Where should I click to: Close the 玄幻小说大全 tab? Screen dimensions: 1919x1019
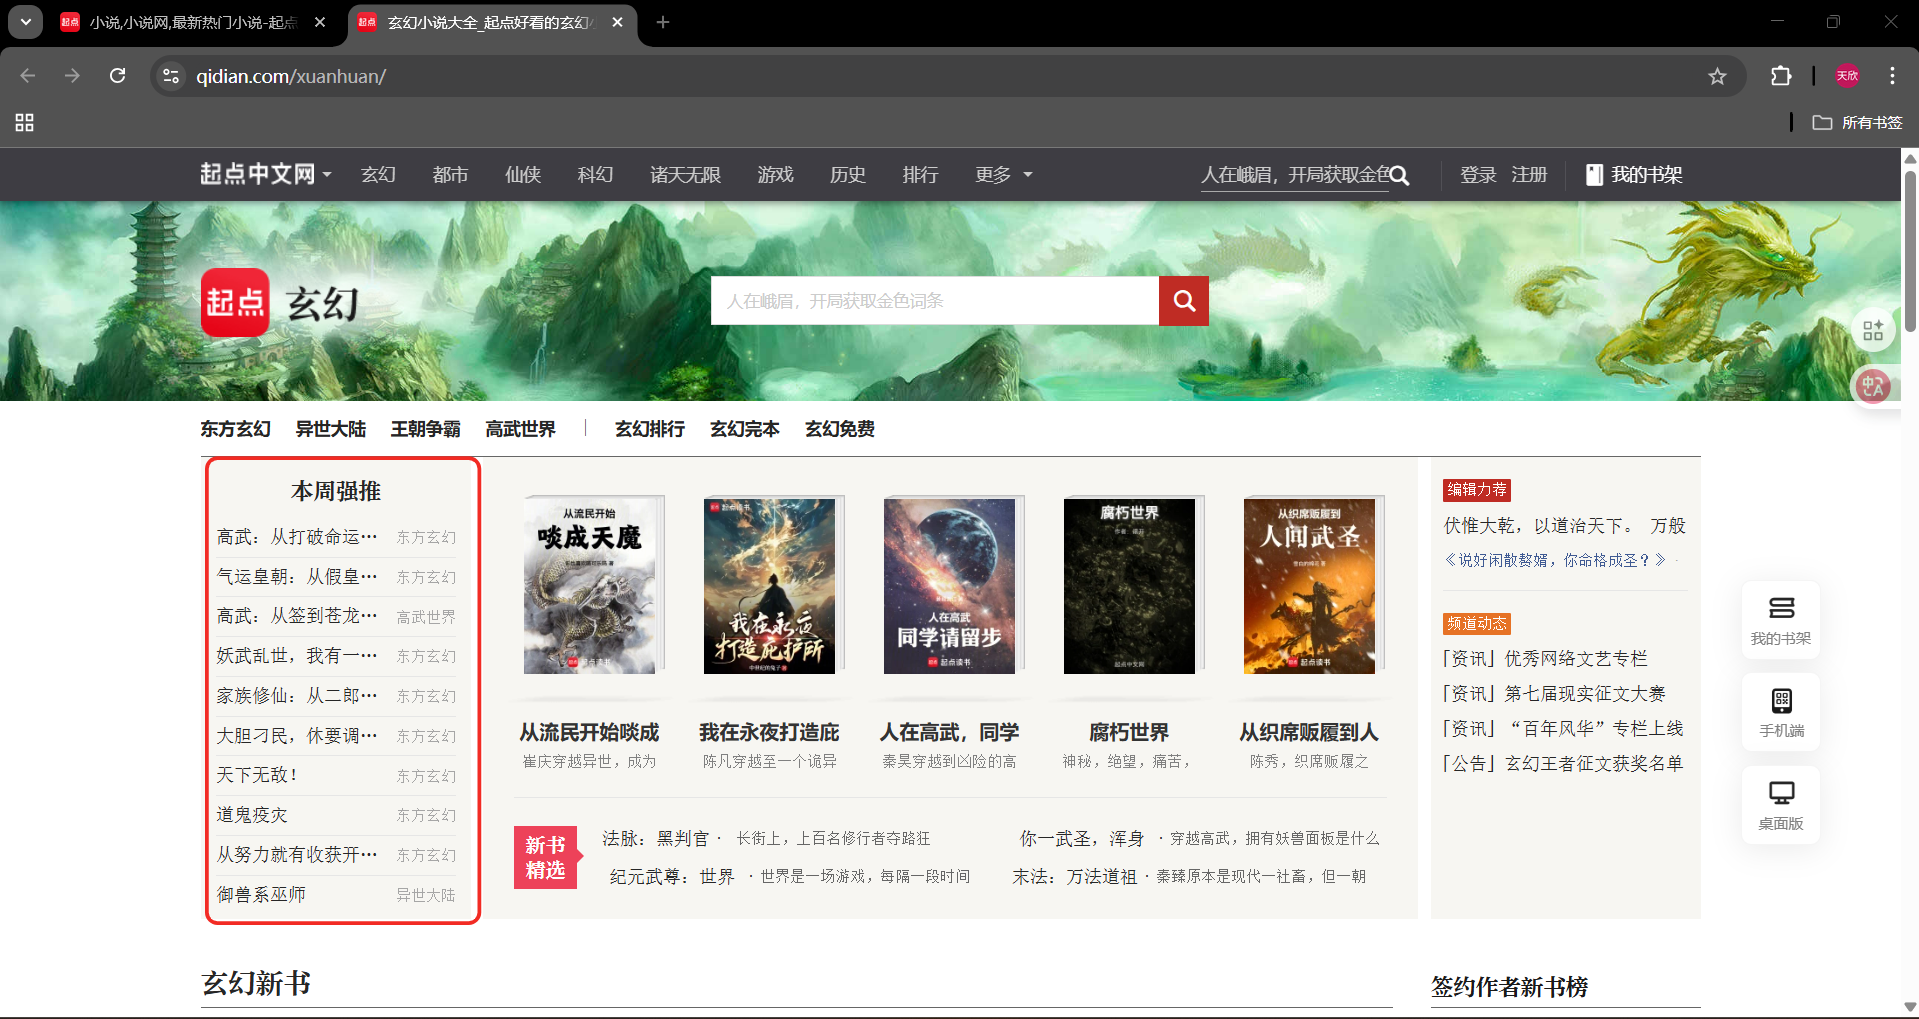(x=618, y=22)
